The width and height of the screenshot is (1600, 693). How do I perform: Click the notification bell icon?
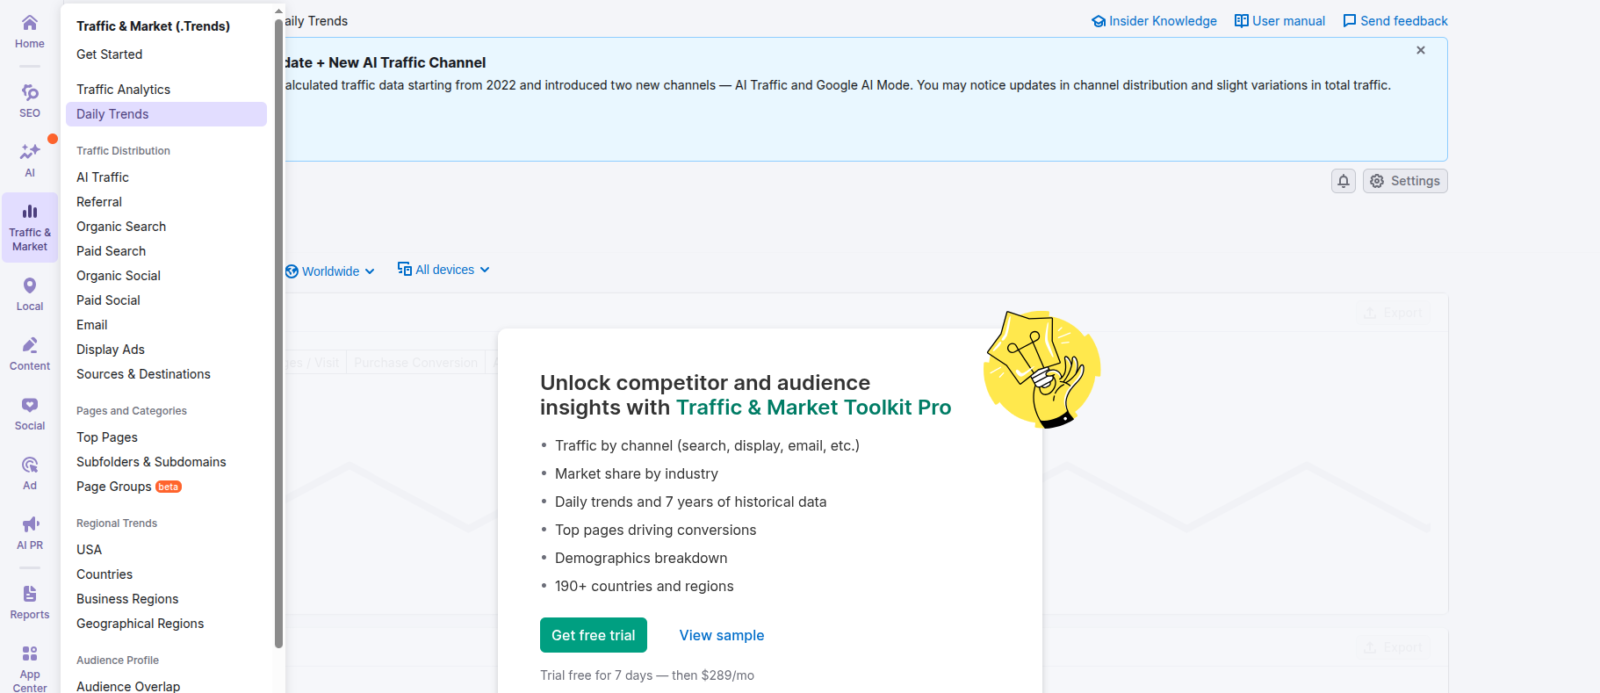(1343, 181)
